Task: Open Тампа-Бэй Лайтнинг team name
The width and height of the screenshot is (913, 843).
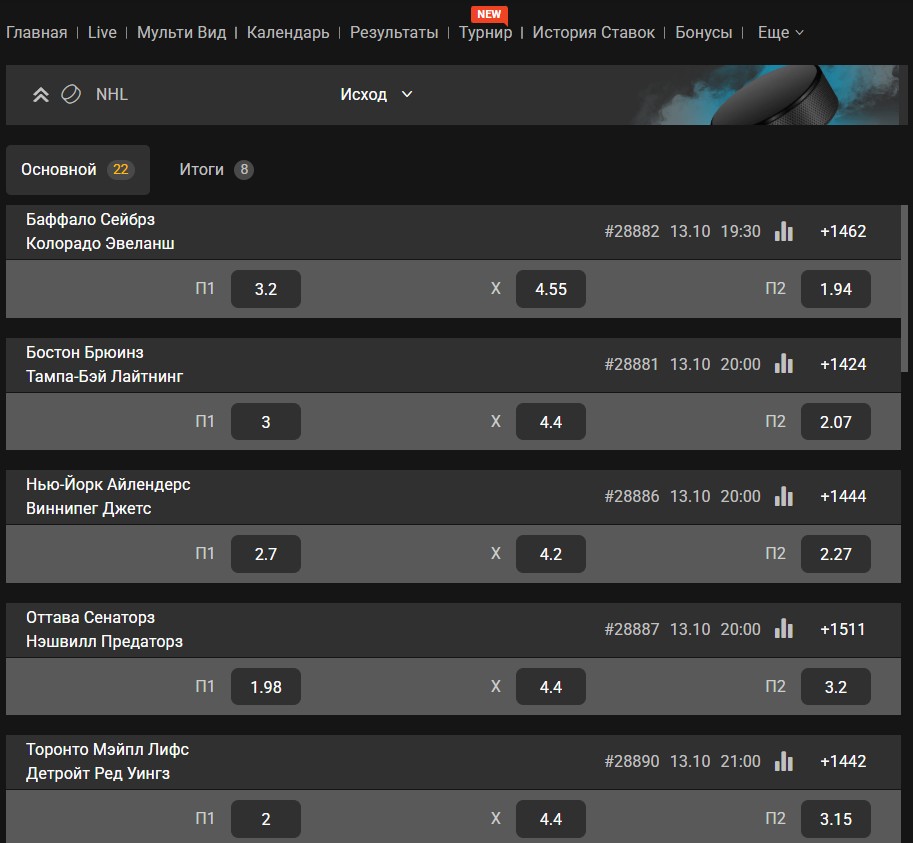Action: click(104, 376)
